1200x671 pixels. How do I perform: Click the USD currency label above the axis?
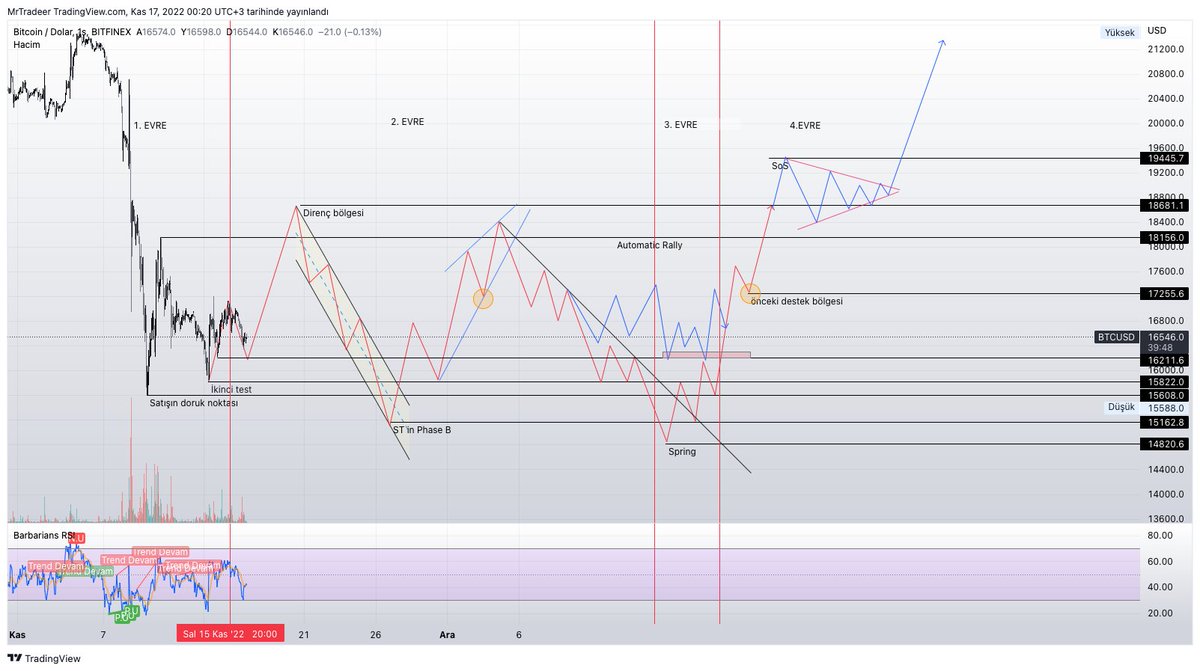coord(1158,29)
